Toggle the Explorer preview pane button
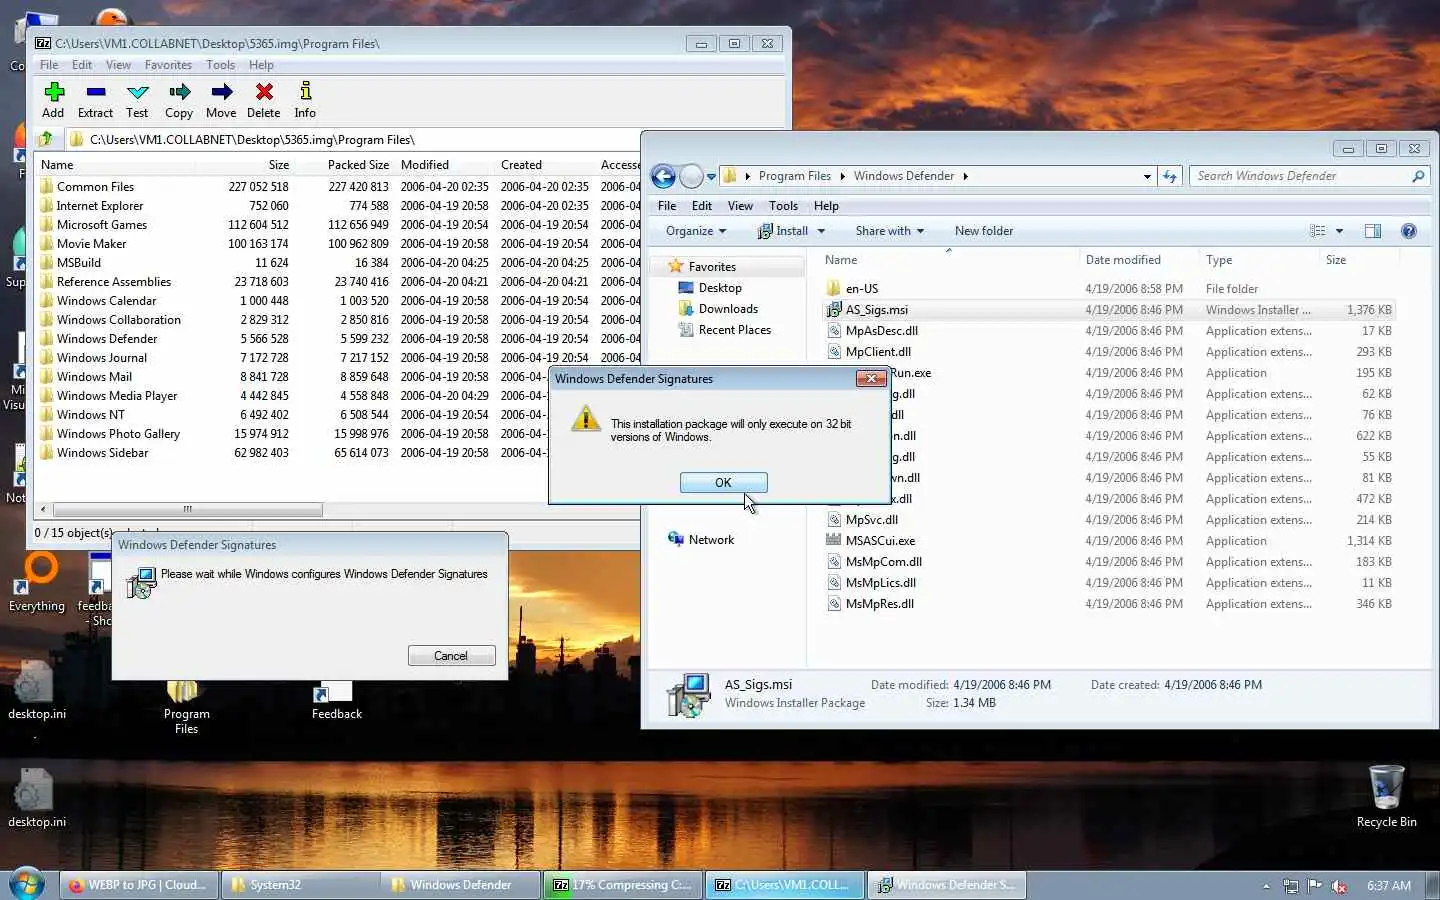The image size is (1440, 900). tap(1373, 231)
